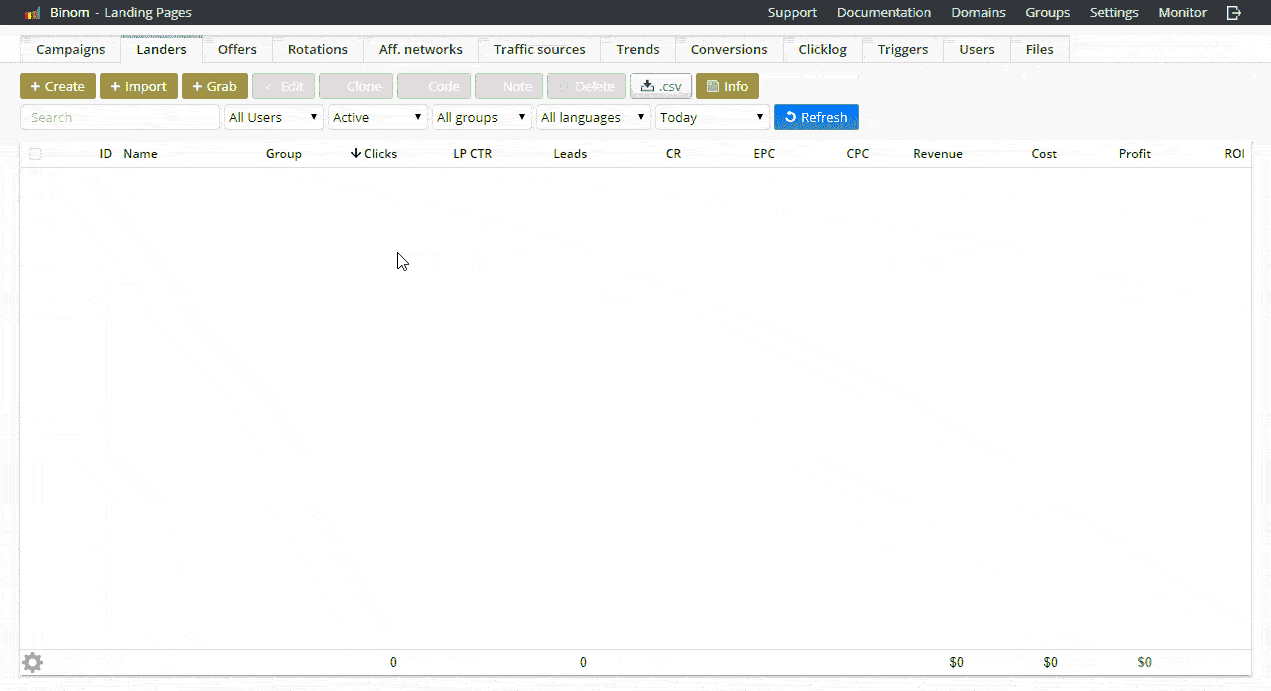Sort by the Group column header
Viewport: 1271px width, 691px height.
283,154
